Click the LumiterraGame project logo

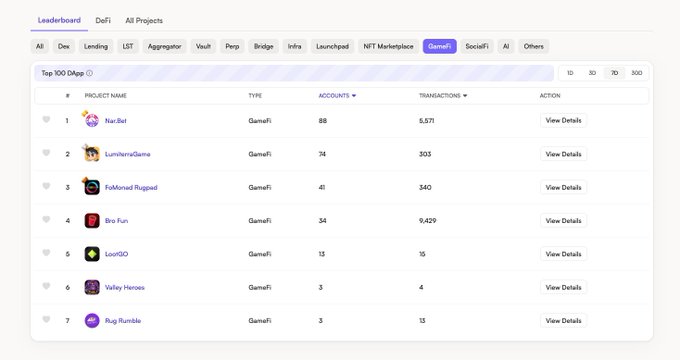point(92,154)
